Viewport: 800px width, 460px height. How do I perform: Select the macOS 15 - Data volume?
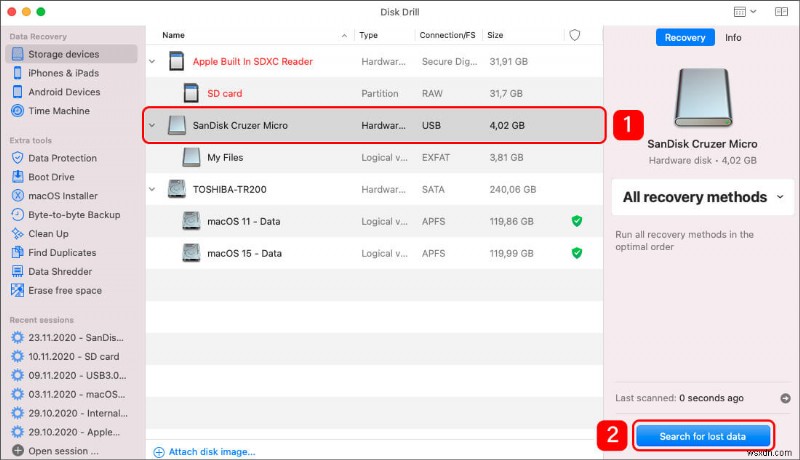point(374,253)
